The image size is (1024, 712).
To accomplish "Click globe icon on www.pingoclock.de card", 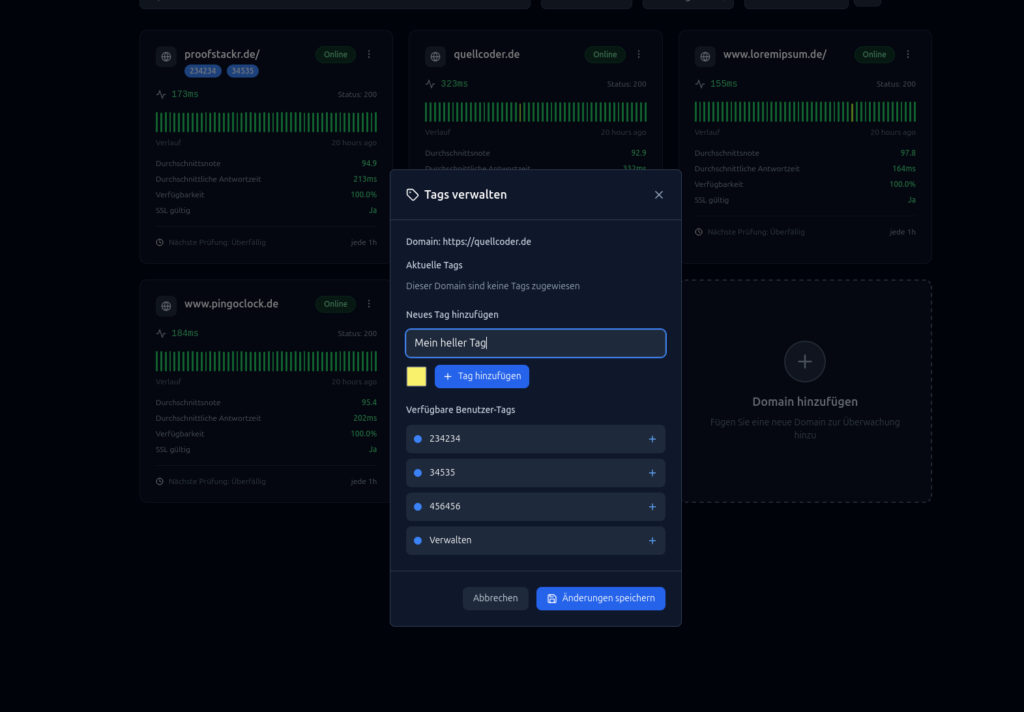I will pos(166,306).
